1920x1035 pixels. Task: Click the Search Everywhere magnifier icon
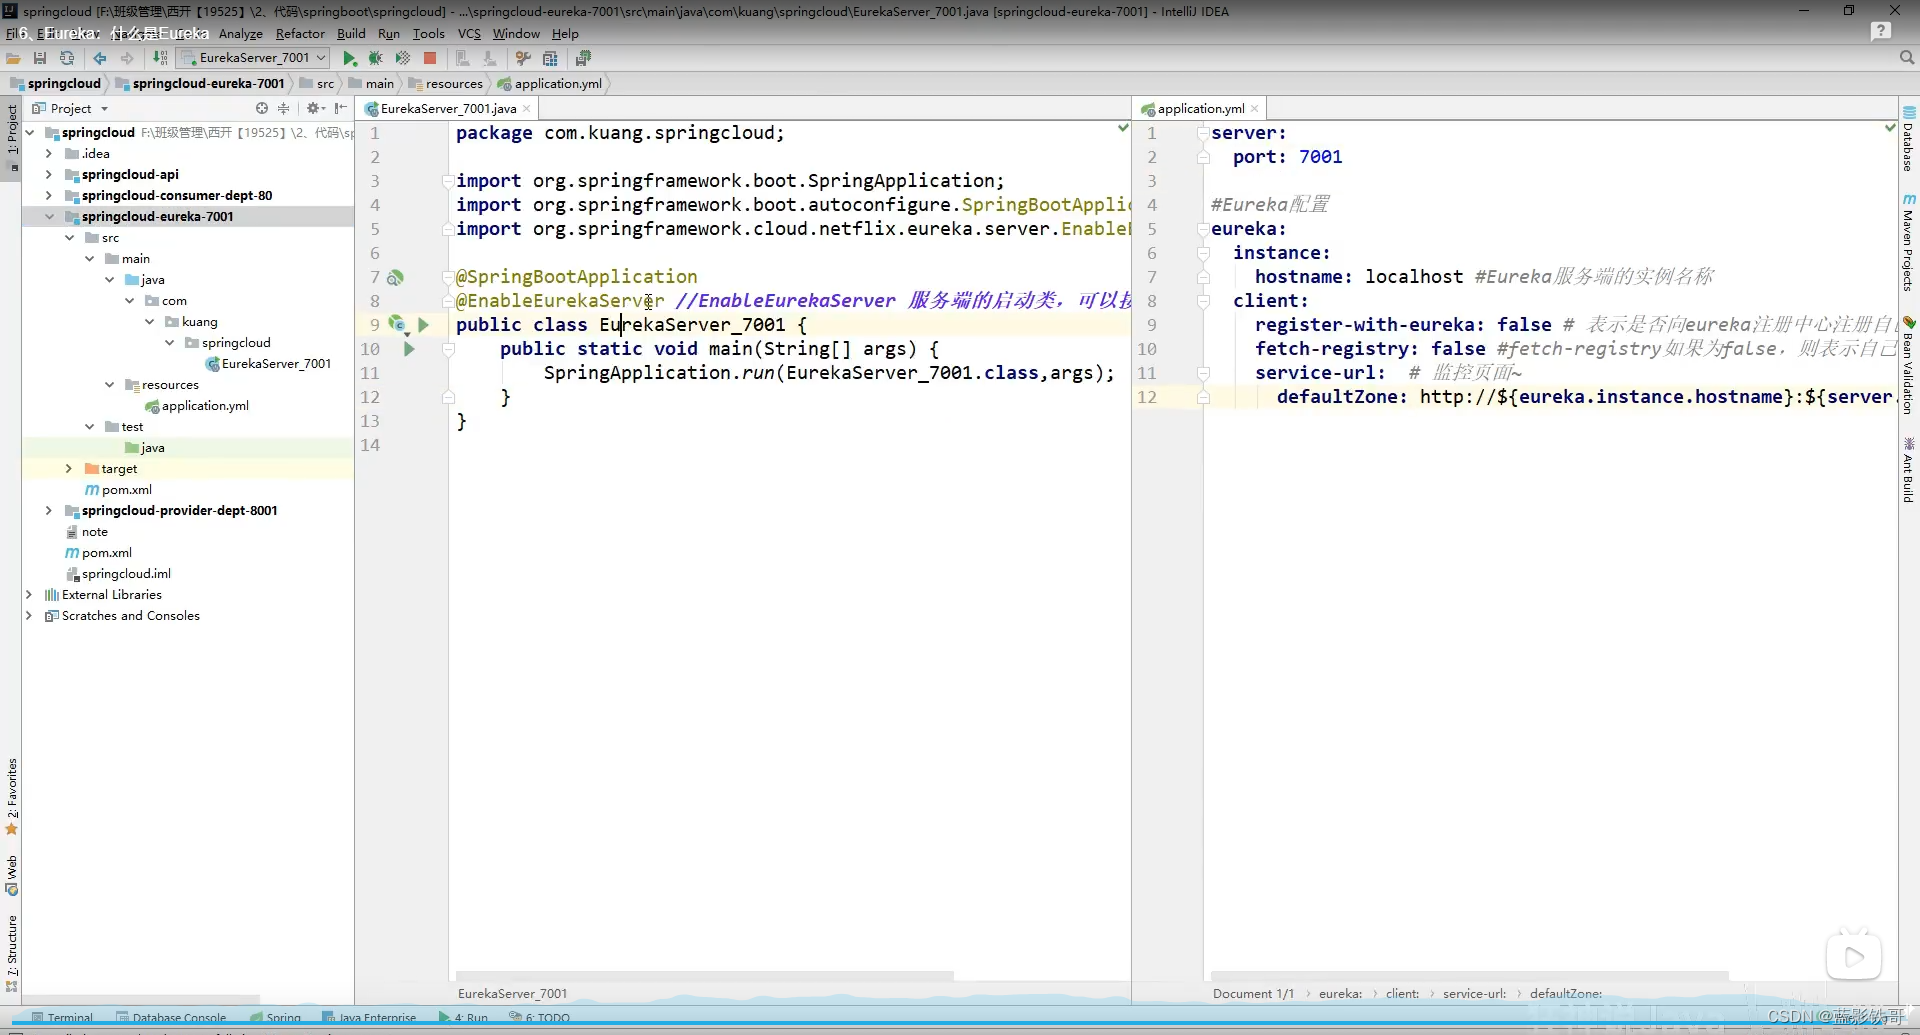1907,58
